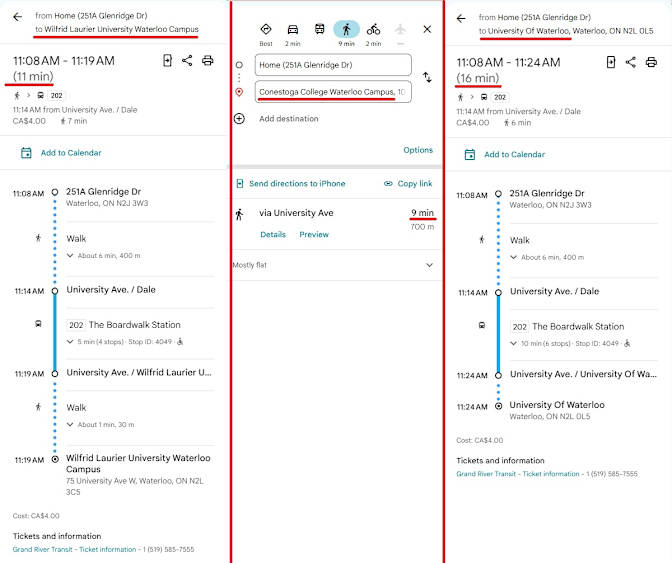
Task: Preview the University Ave walking route
Action: point(314,234)
